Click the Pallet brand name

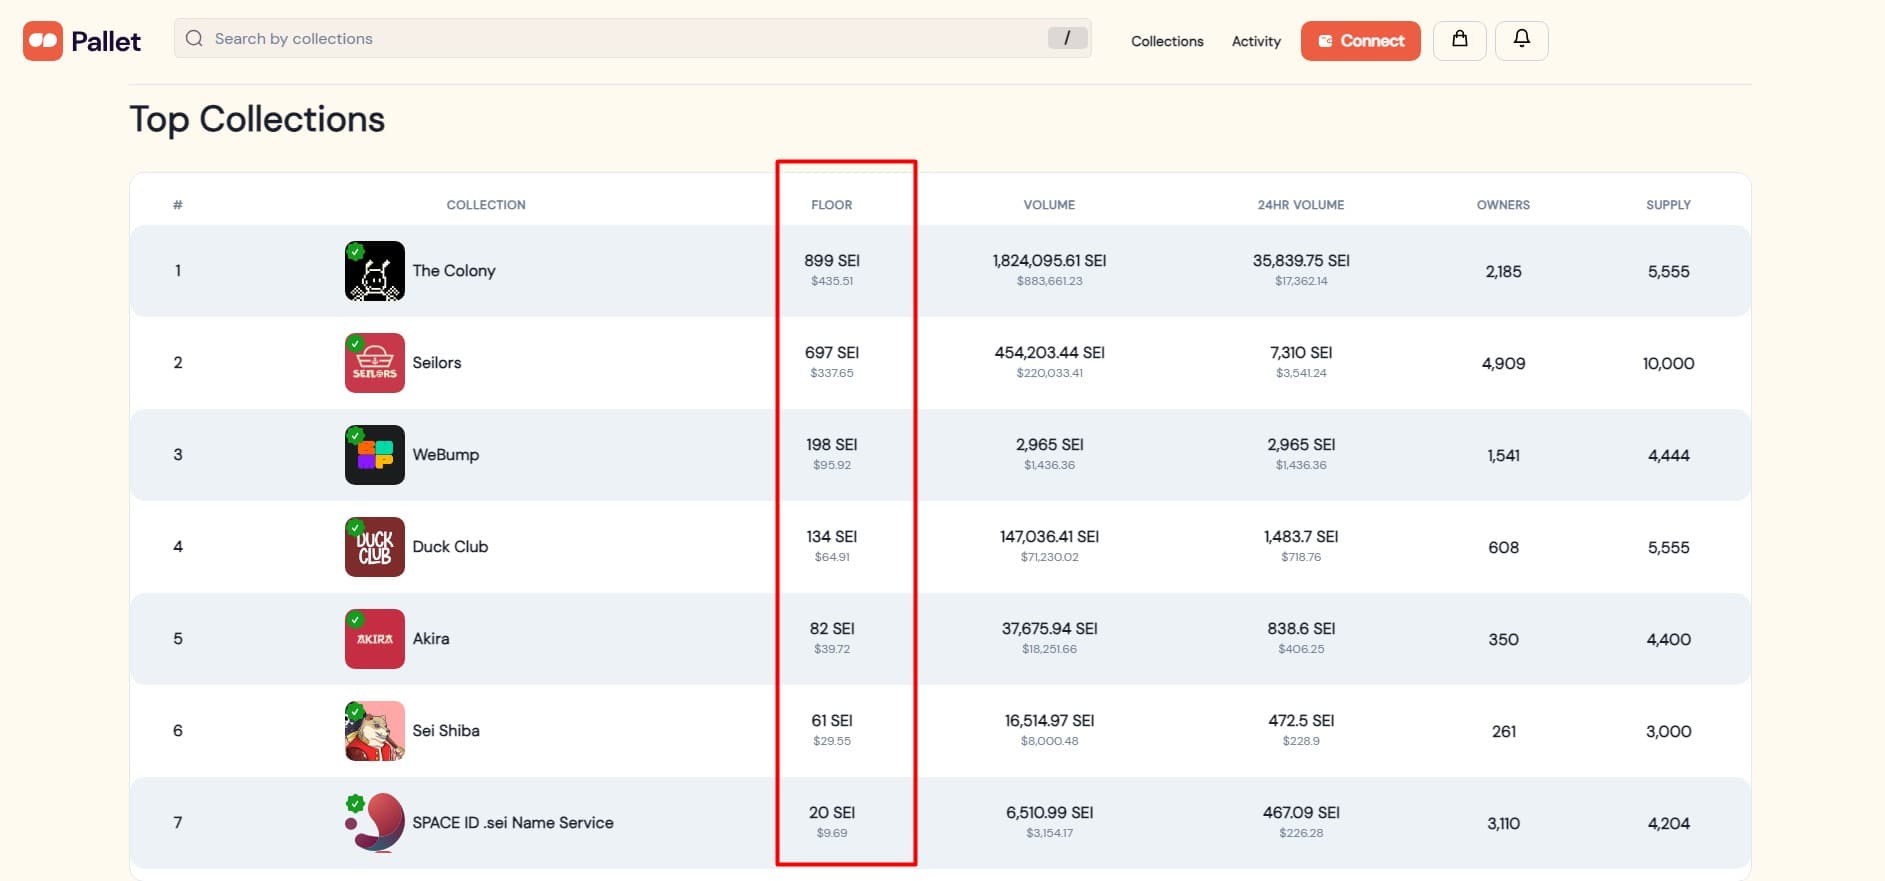(x=106, y=42)
